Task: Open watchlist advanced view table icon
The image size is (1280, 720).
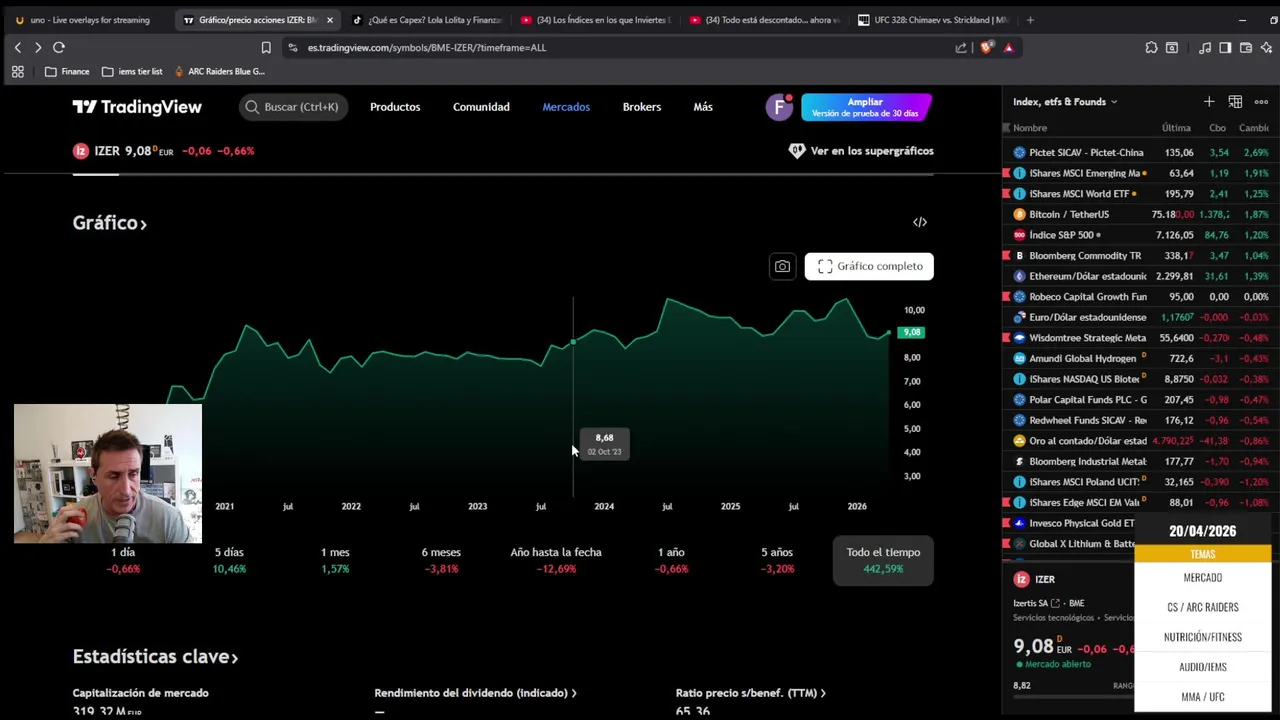Action: point(1235,101)
